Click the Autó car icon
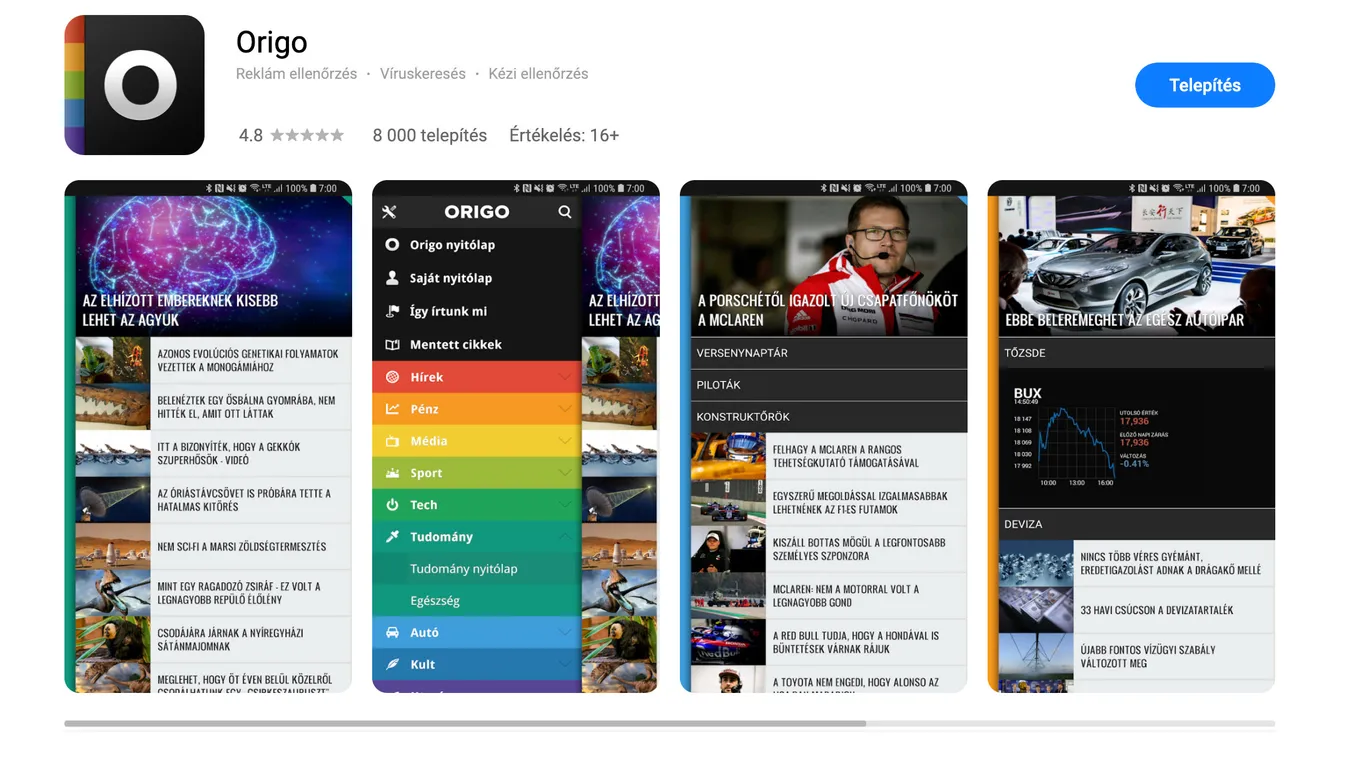 click(392, 632)
